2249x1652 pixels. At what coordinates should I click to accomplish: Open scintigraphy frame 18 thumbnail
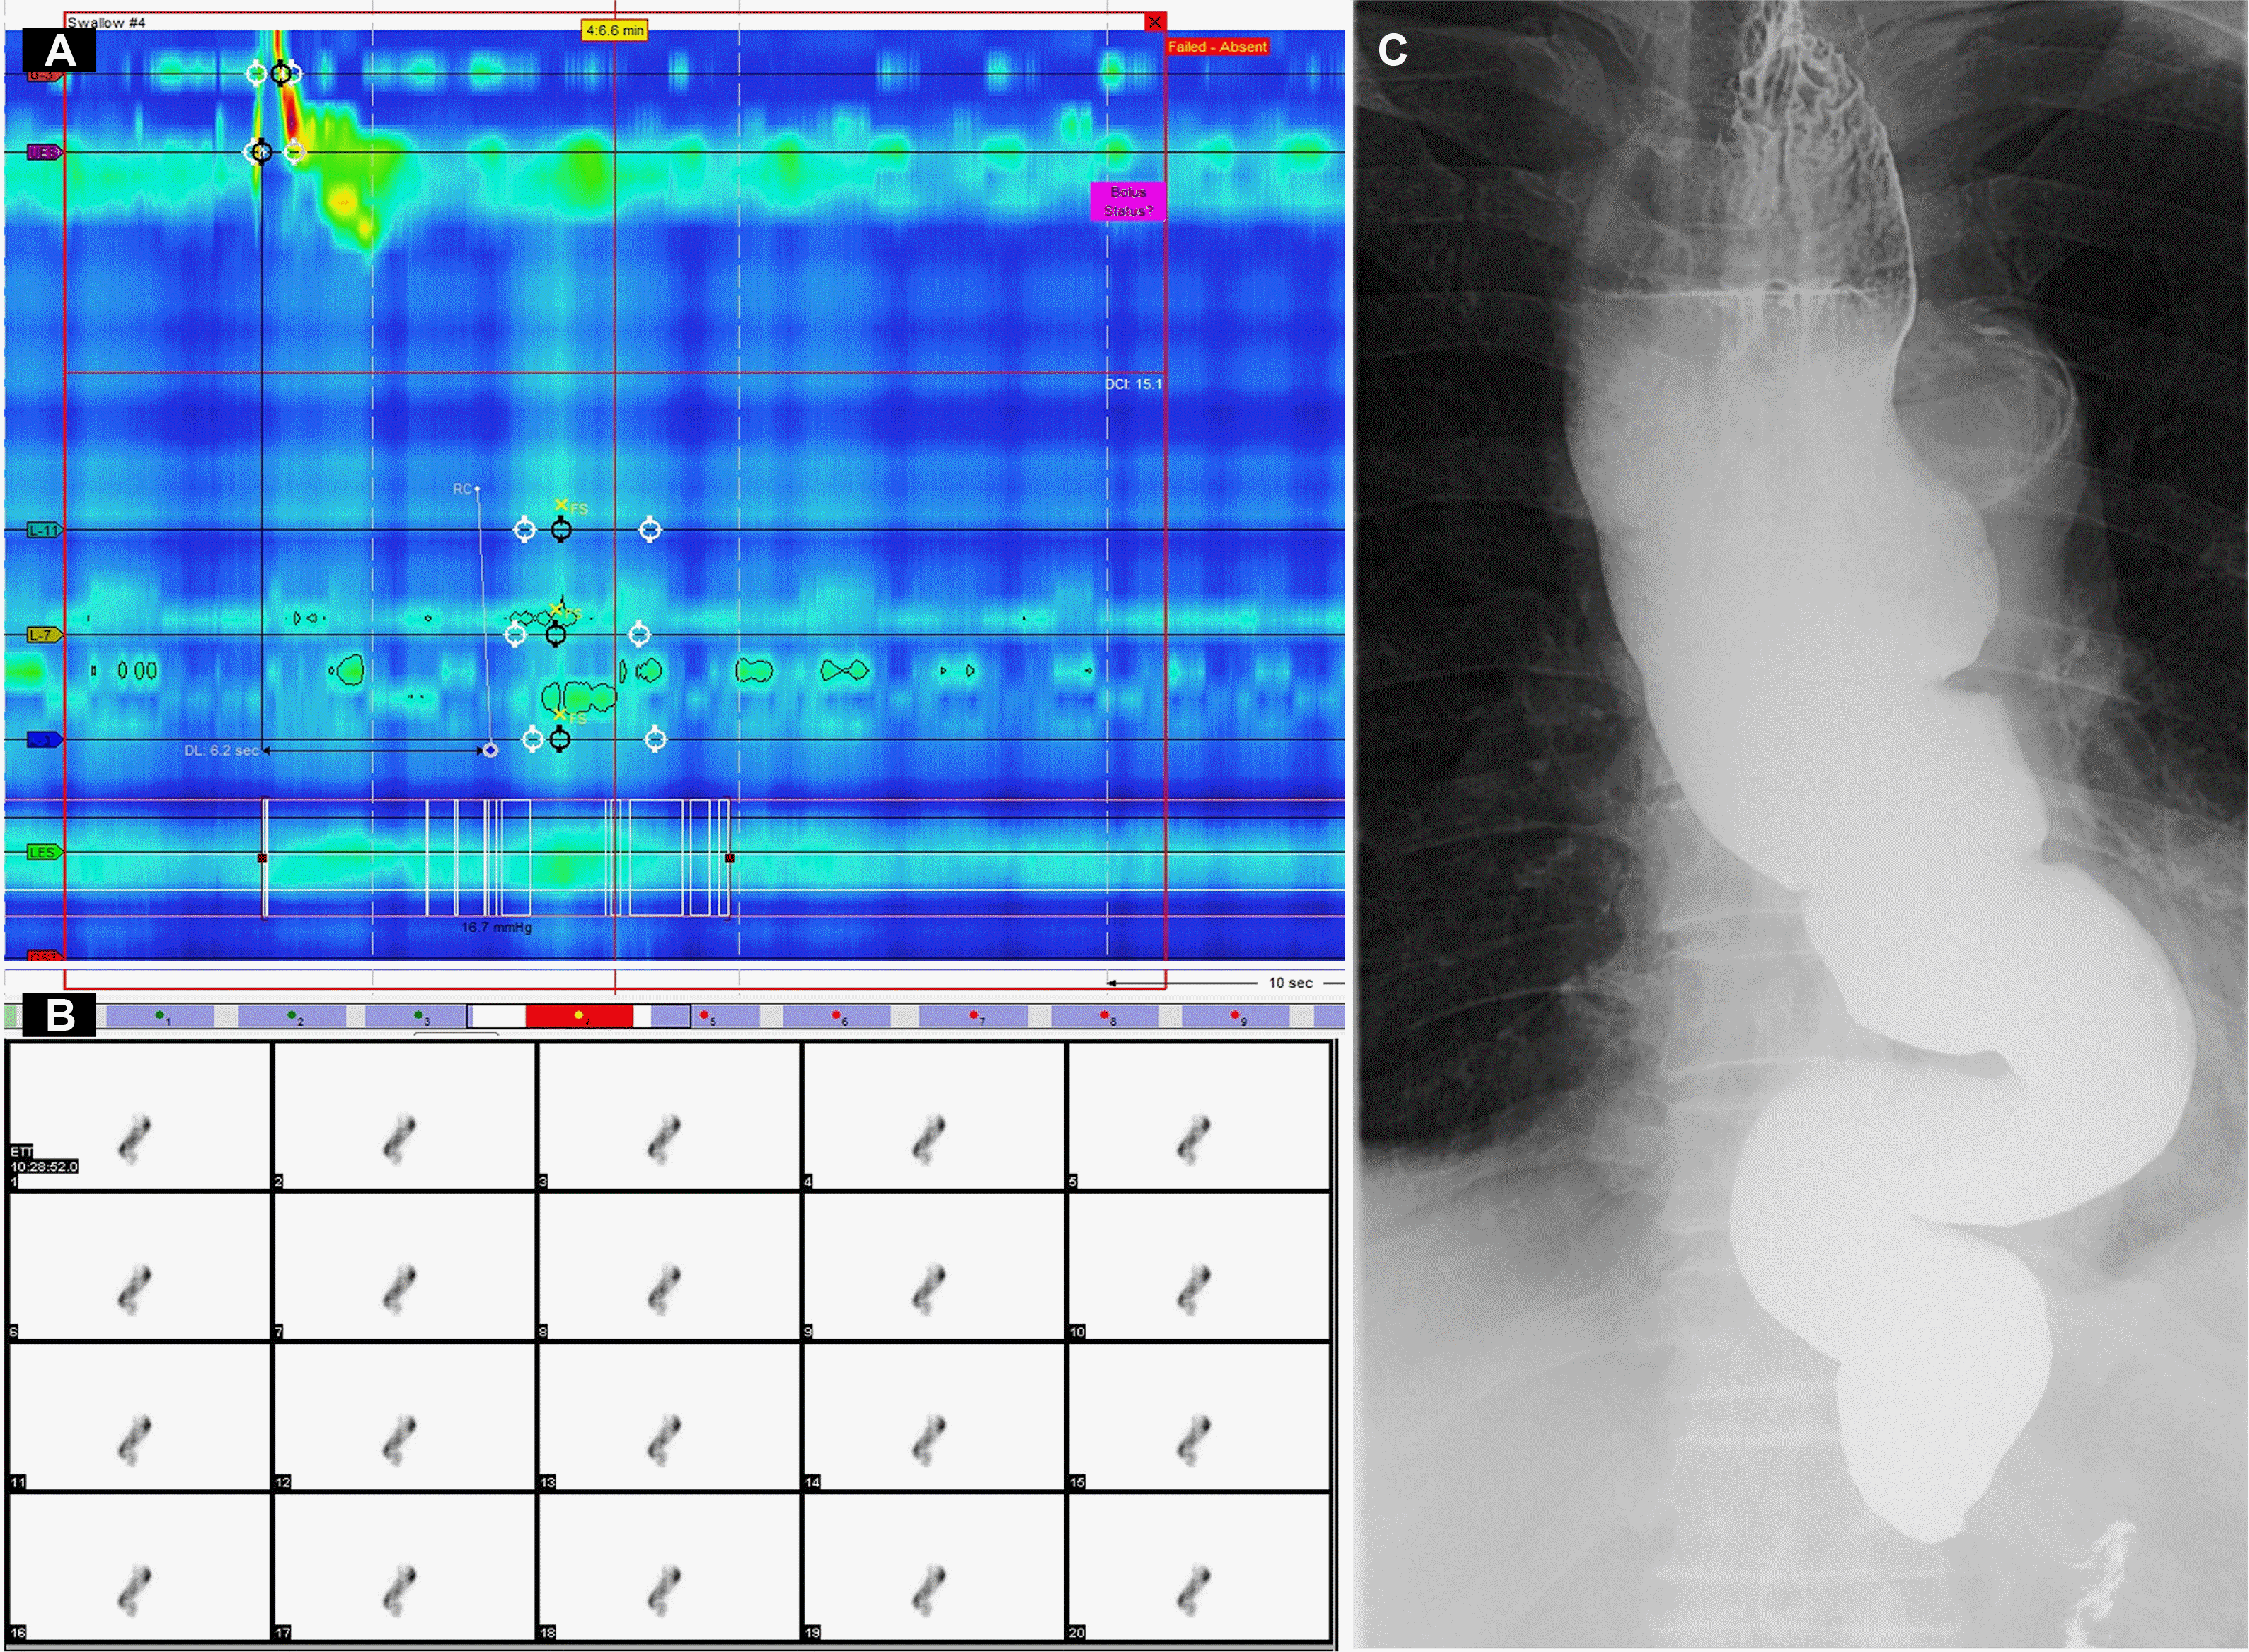(669, 1566)
